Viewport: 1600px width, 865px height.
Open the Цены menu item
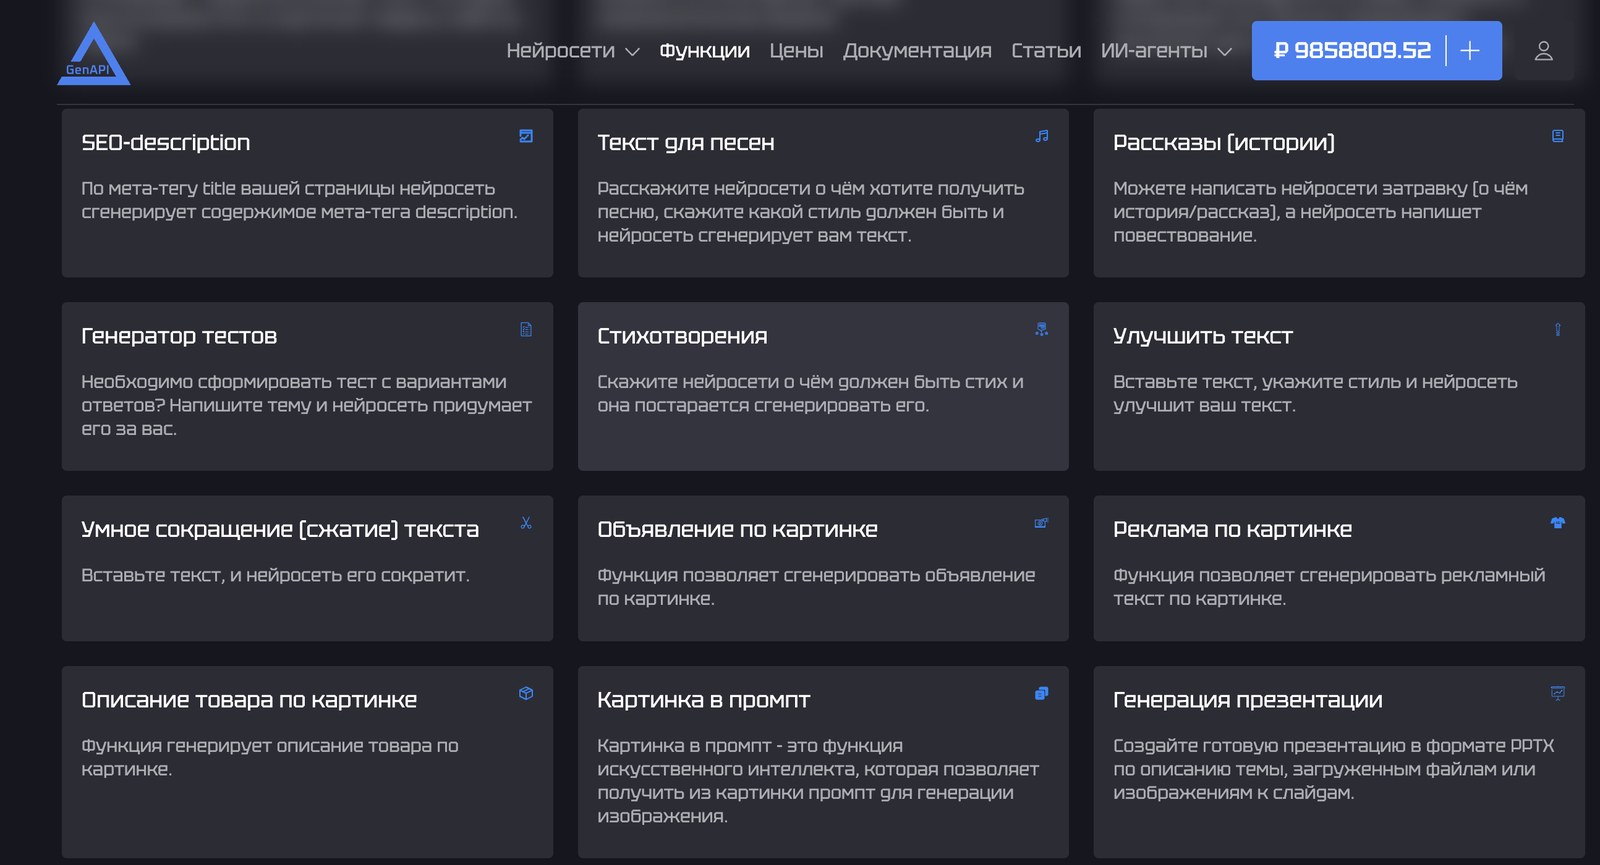pyautogui.click(x=796, y=51)
